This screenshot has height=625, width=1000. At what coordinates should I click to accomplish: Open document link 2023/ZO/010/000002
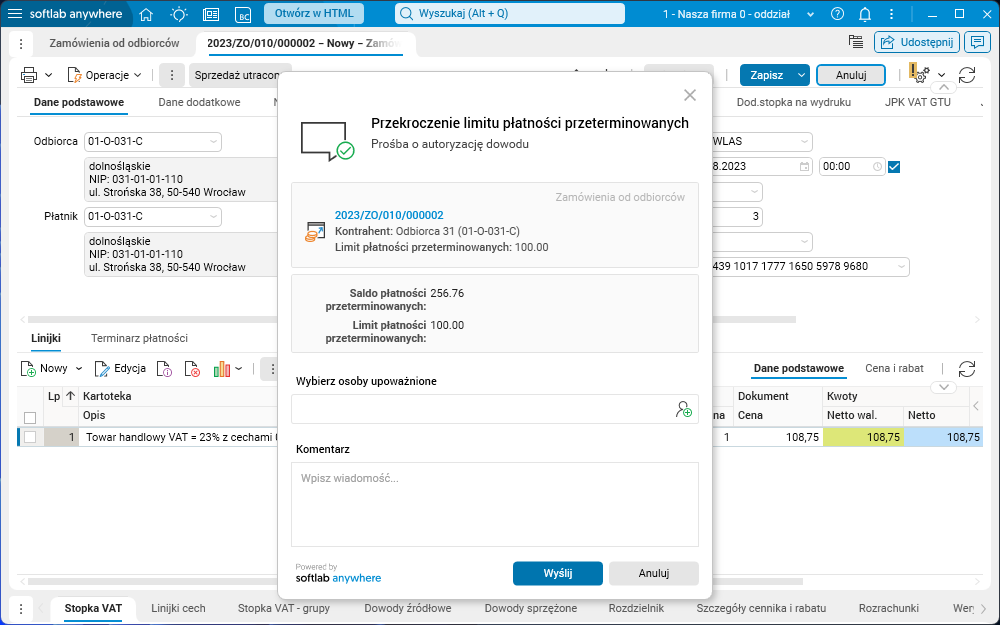(x=389, y=214)
